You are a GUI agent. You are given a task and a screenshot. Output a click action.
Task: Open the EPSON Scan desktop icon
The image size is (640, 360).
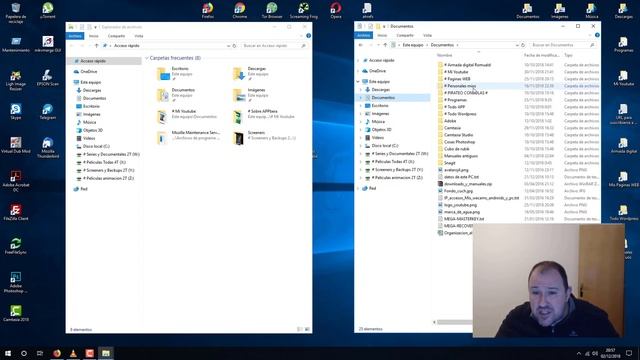coord(48,78)
